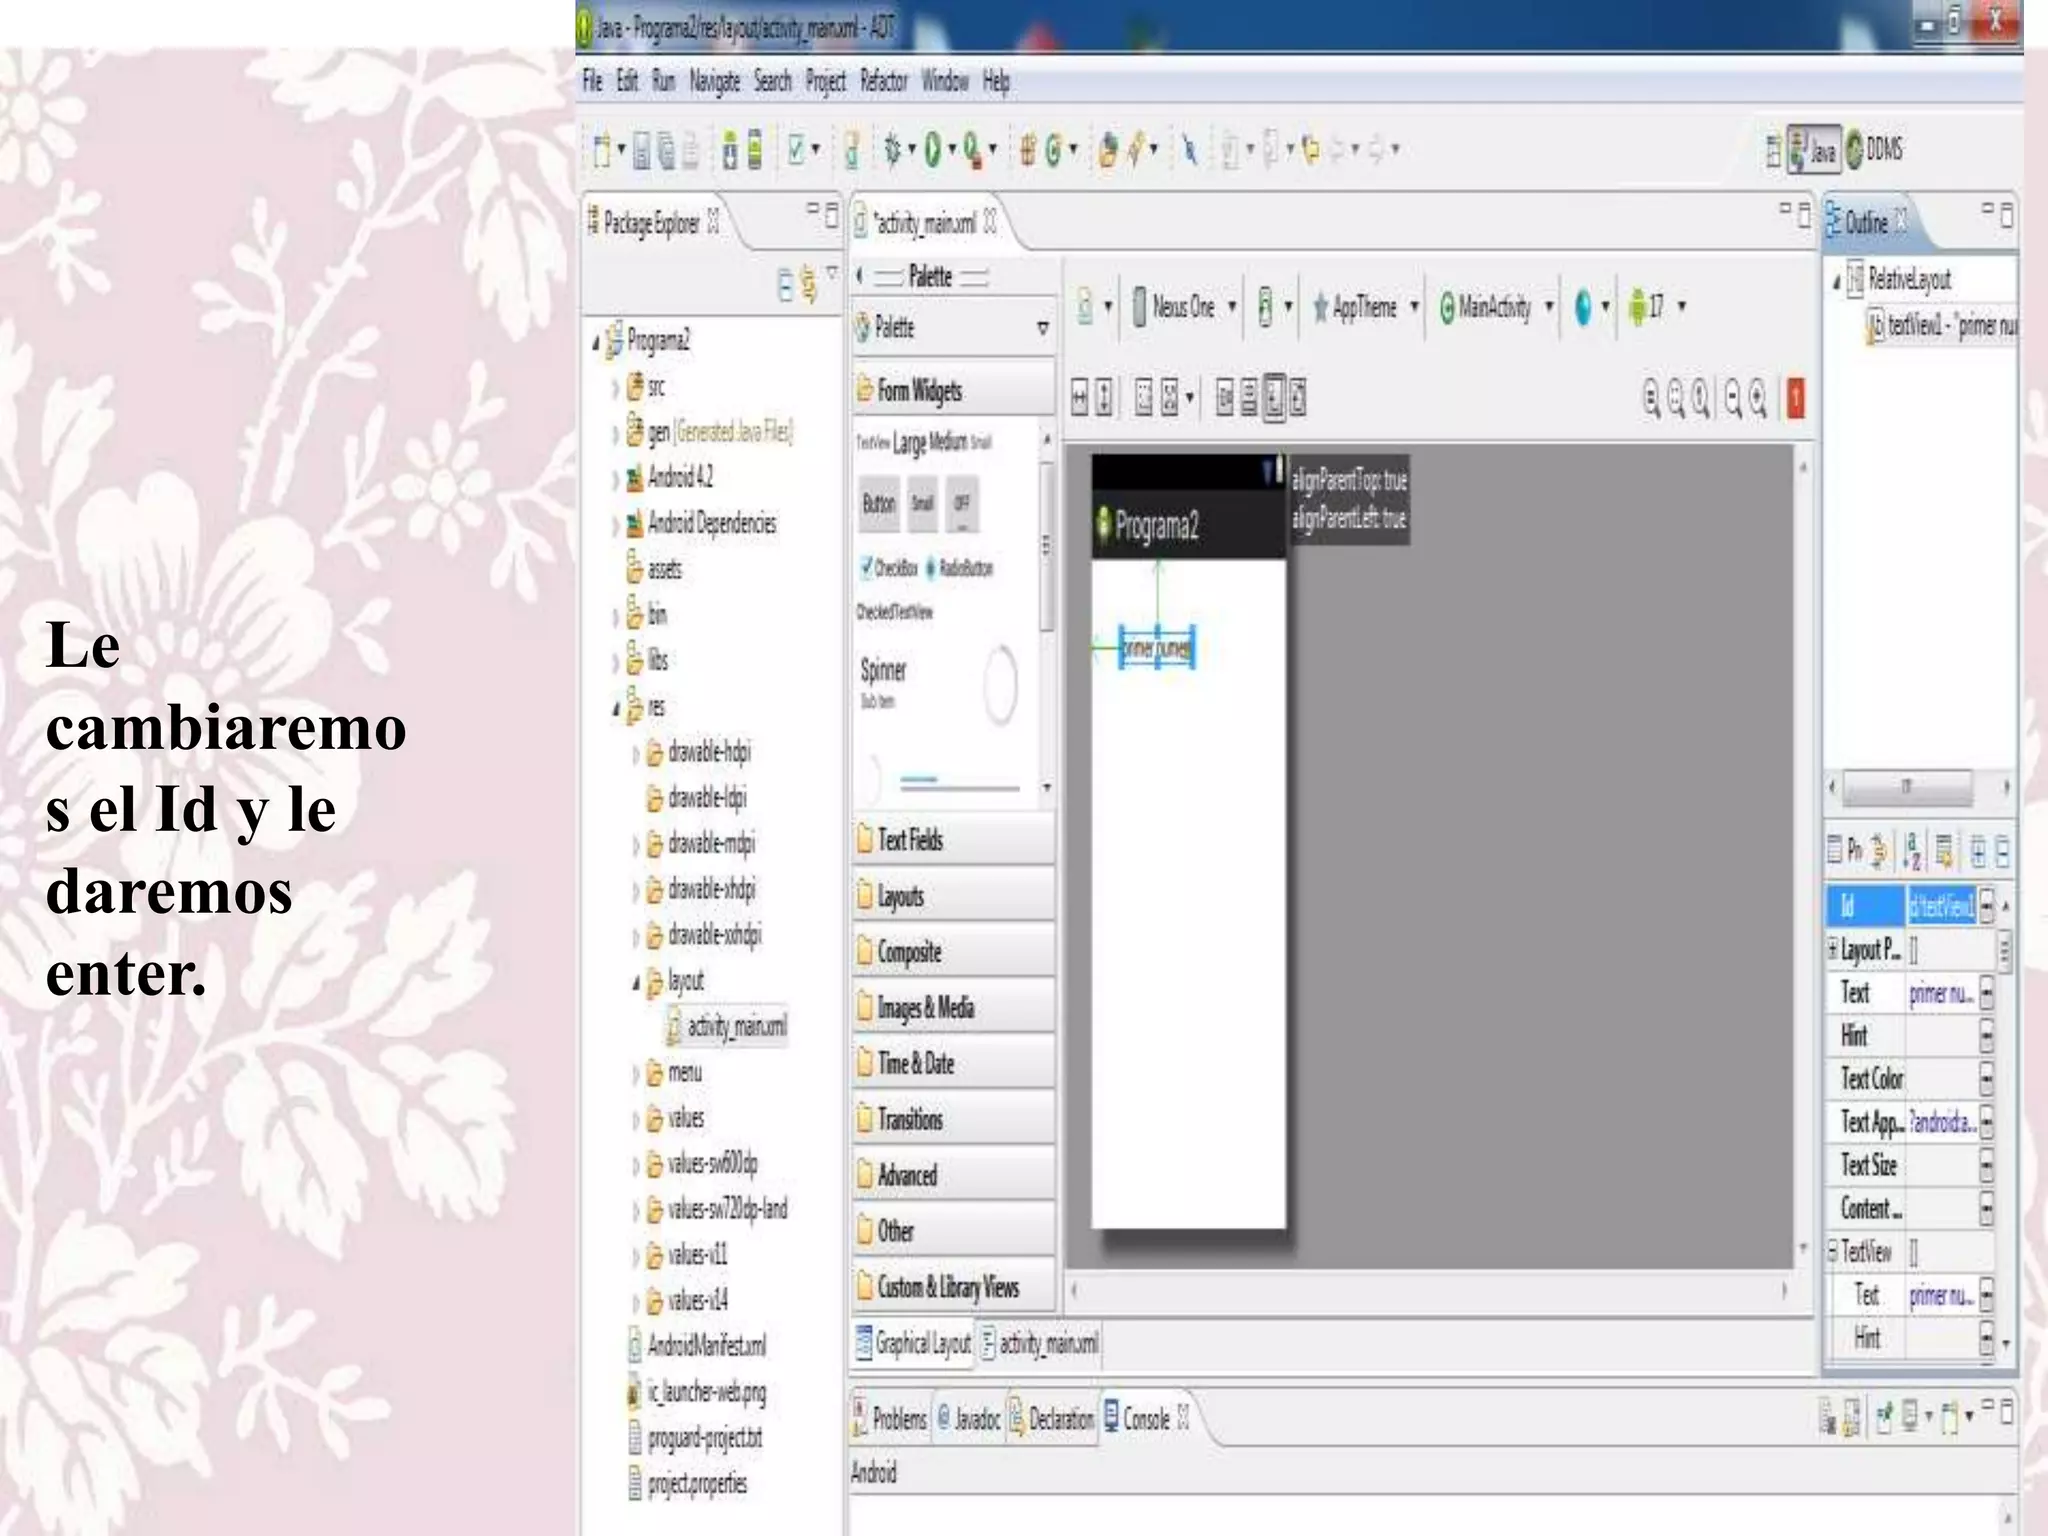
Task: Collapse the res folder in tree
Action: click(617, 708)
